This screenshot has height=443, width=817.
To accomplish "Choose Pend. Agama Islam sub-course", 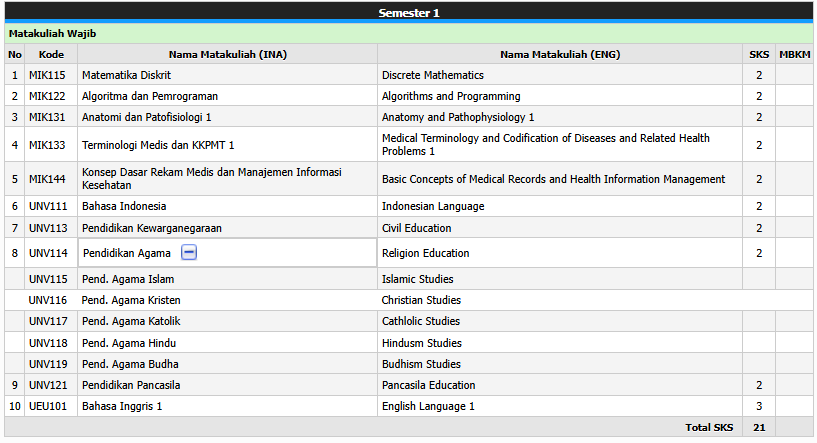I will pyautogui.click(x=128, y=279).
